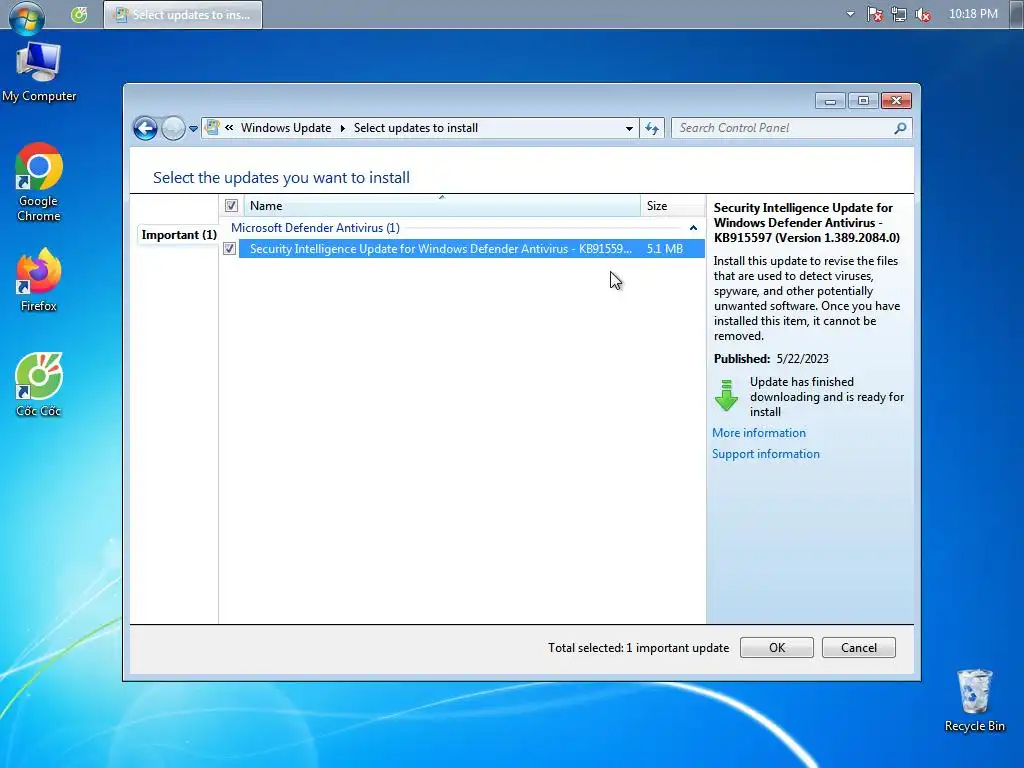Image resolution: width=1024 pixels, height=768 pixels.
Task: Open the Windows Start orb
Action: [x=27, y=16]
